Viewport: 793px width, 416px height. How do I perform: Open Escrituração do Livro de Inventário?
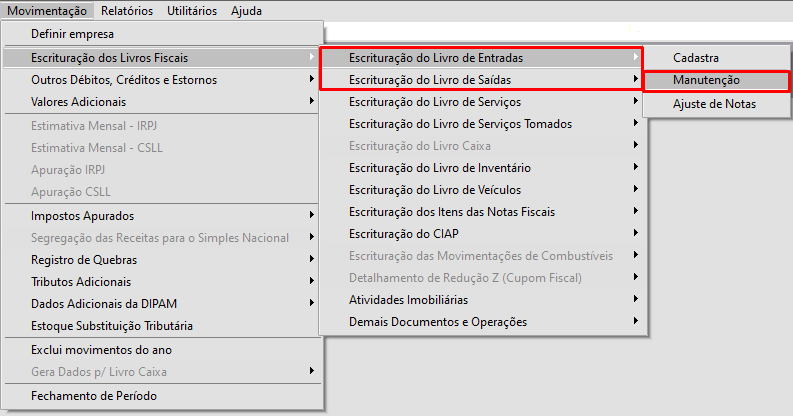pos(483,168)
